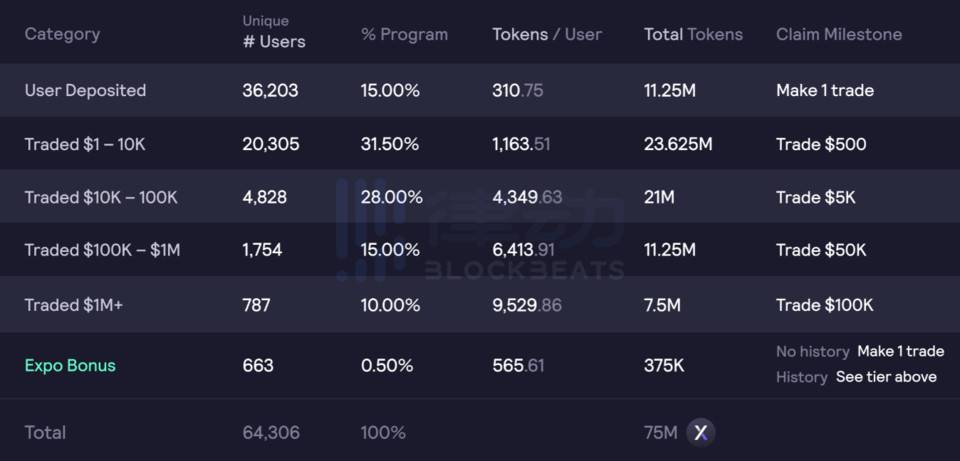The image size is (960, 461).
Task: Select the 23.625M total tokens value
Action: pos(678,144)
